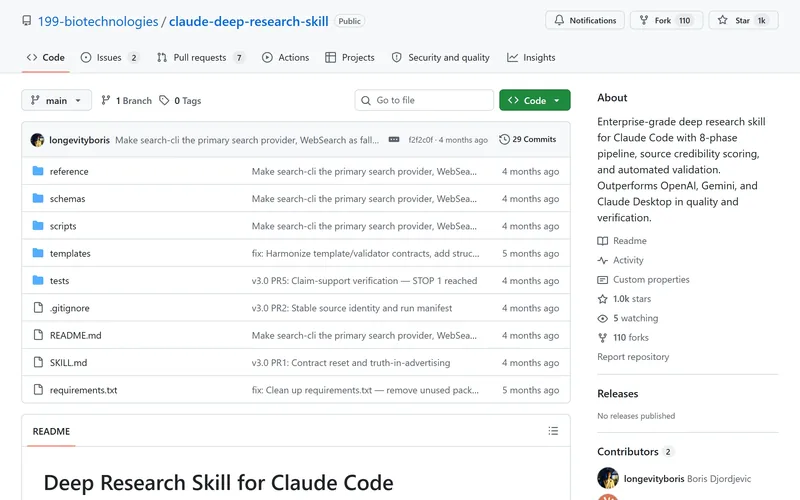Open longevityboris Boris Djordjevic contributor link

click(x=687, y=479)
